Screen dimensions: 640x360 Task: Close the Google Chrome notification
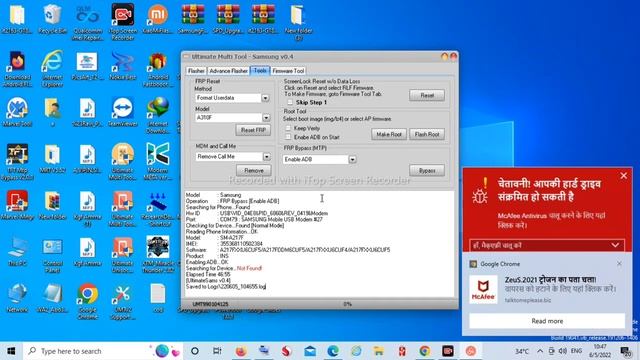619,264
